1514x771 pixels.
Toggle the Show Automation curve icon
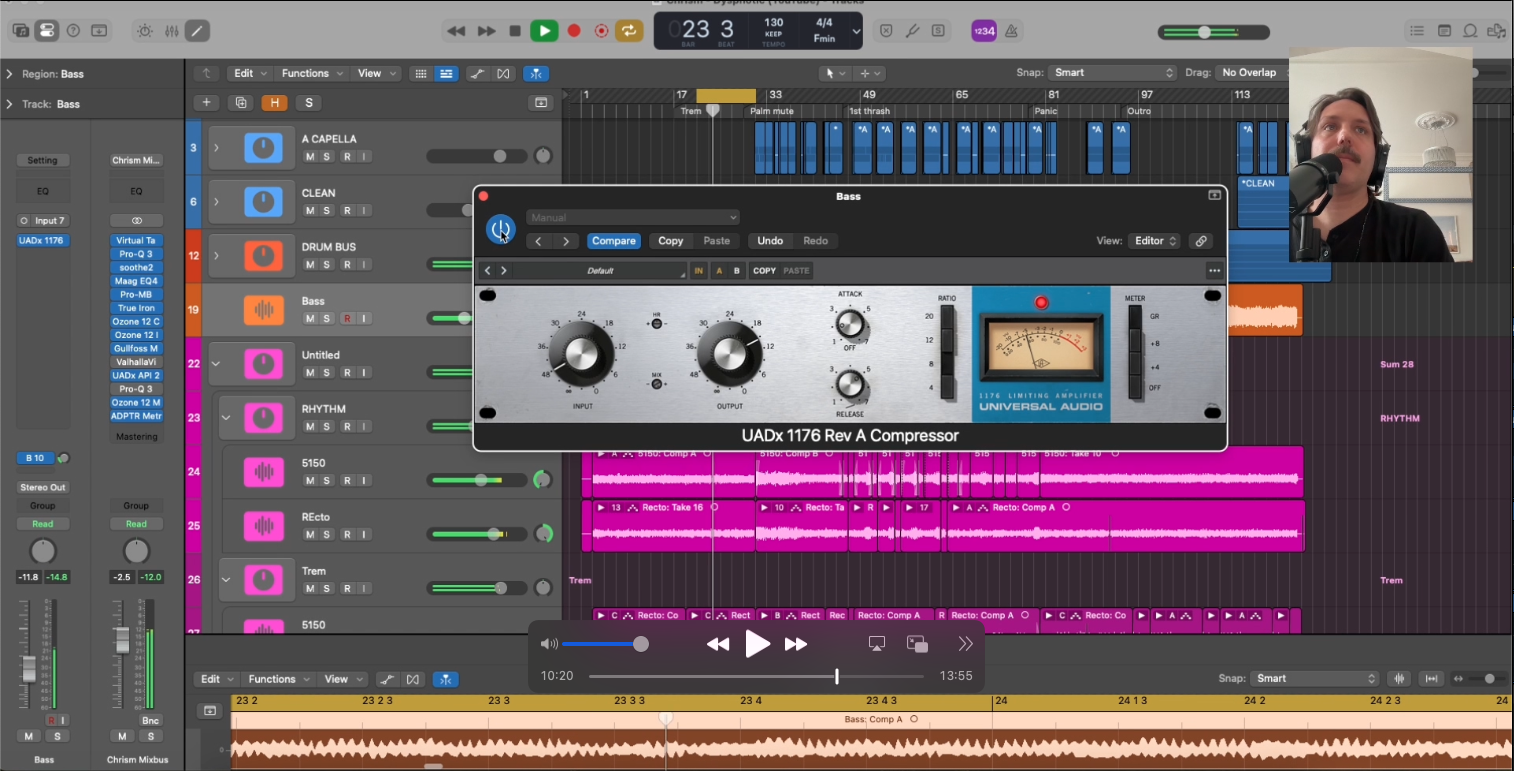click(x=478, y=73)
